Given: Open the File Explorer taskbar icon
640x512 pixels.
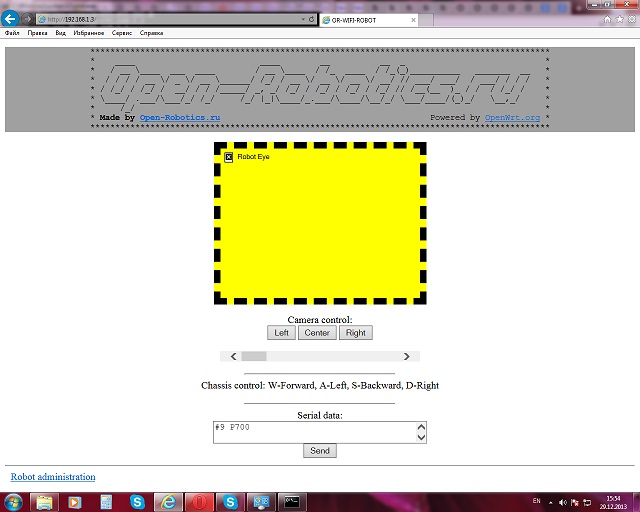Looking at the screenshot, I should click(x=44, y=502).
